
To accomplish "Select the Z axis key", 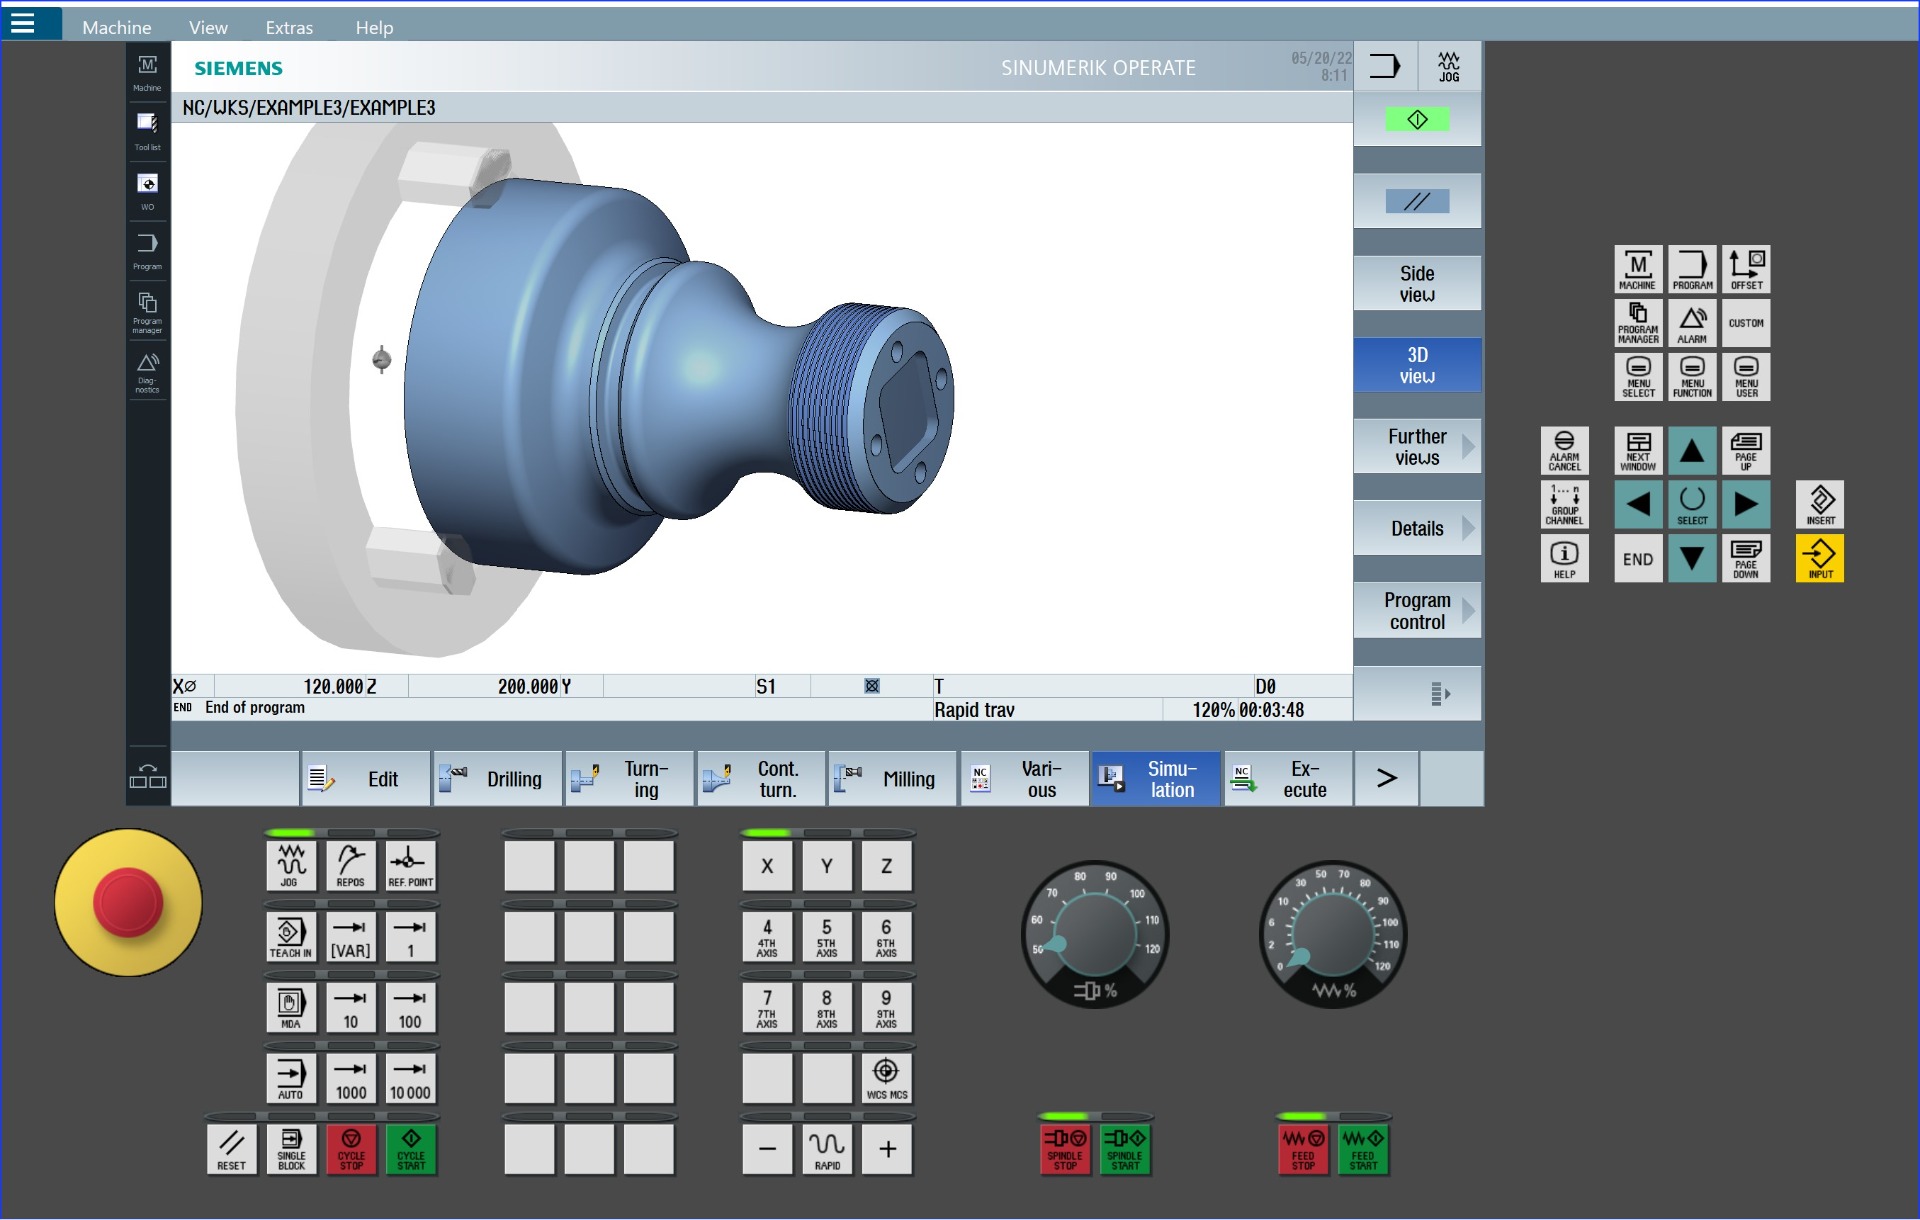I will (886, 866).
